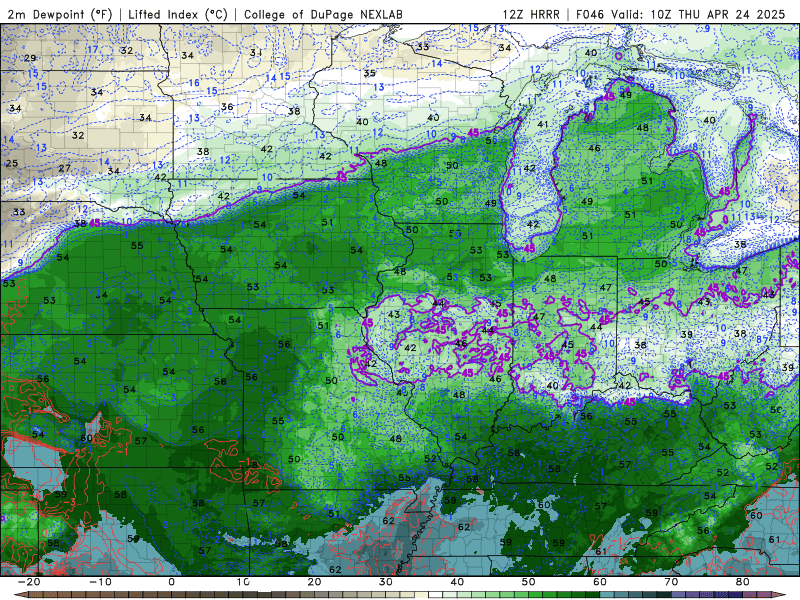800x600 pixels.
Task: Click the 20 label on the color scale
Action: coord(314,582)
